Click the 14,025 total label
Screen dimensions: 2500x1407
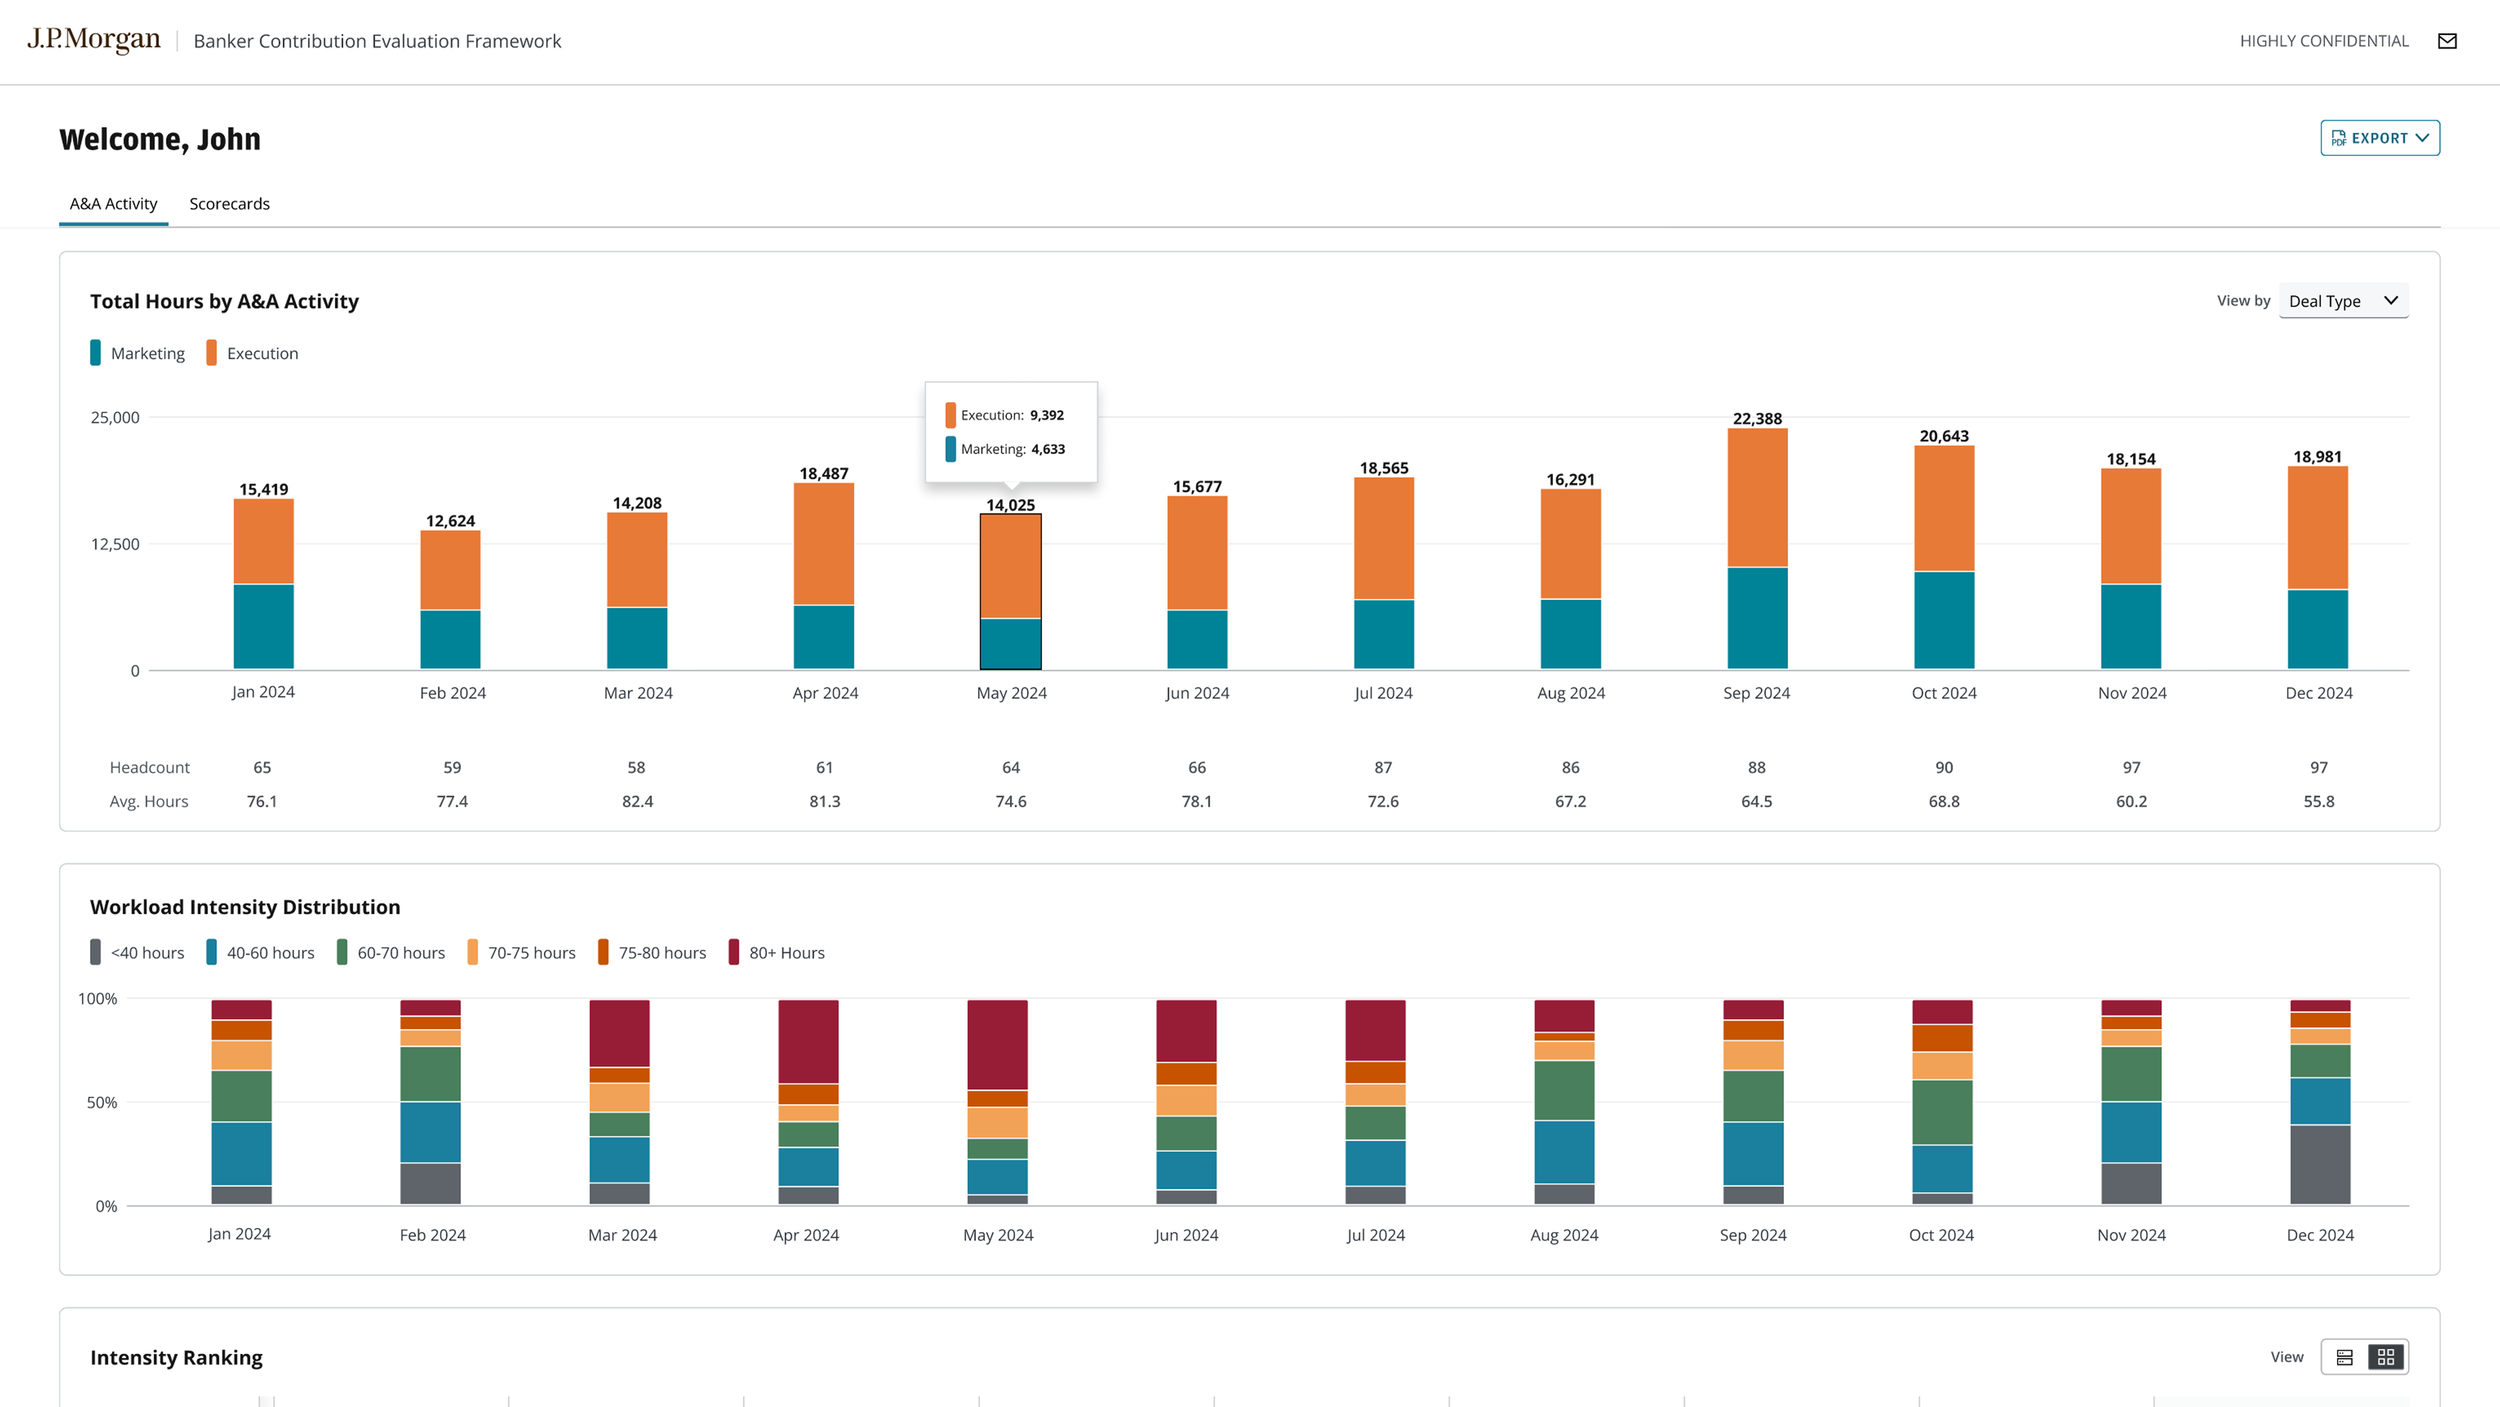1010,505
